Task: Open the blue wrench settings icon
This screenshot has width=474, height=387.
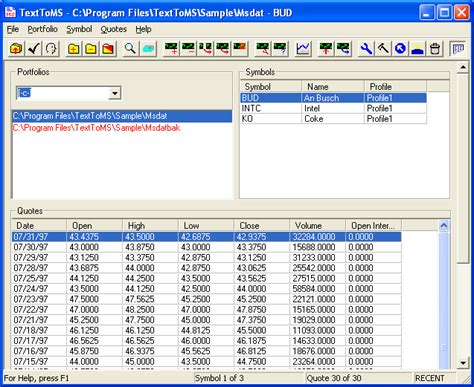Action: [x=366, y=49]
